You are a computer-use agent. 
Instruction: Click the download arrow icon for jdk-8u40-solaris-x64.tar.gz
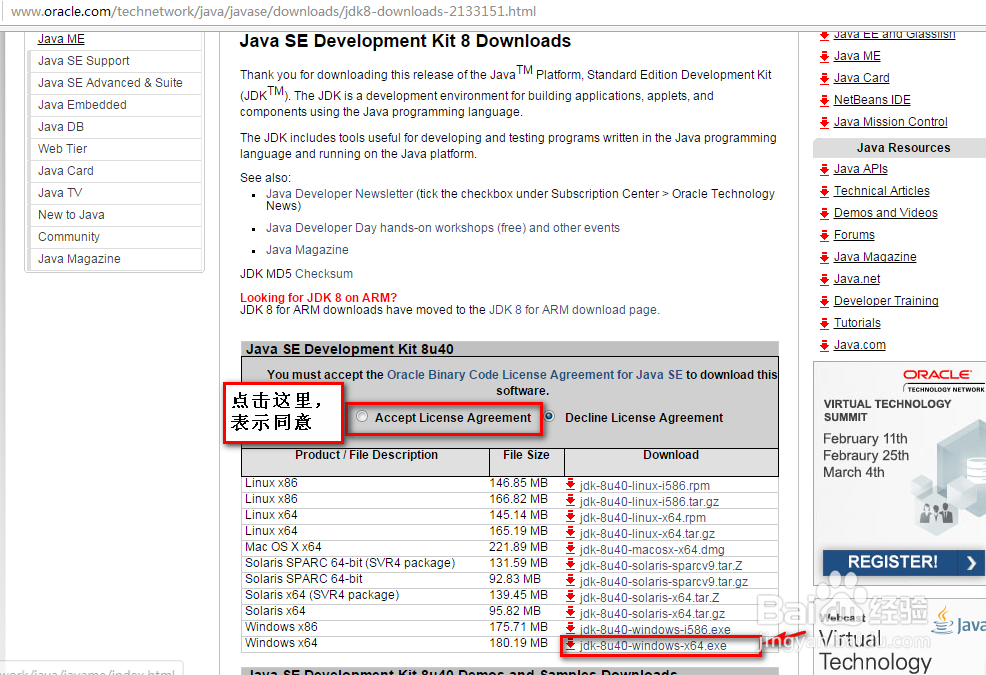(570, 613)
